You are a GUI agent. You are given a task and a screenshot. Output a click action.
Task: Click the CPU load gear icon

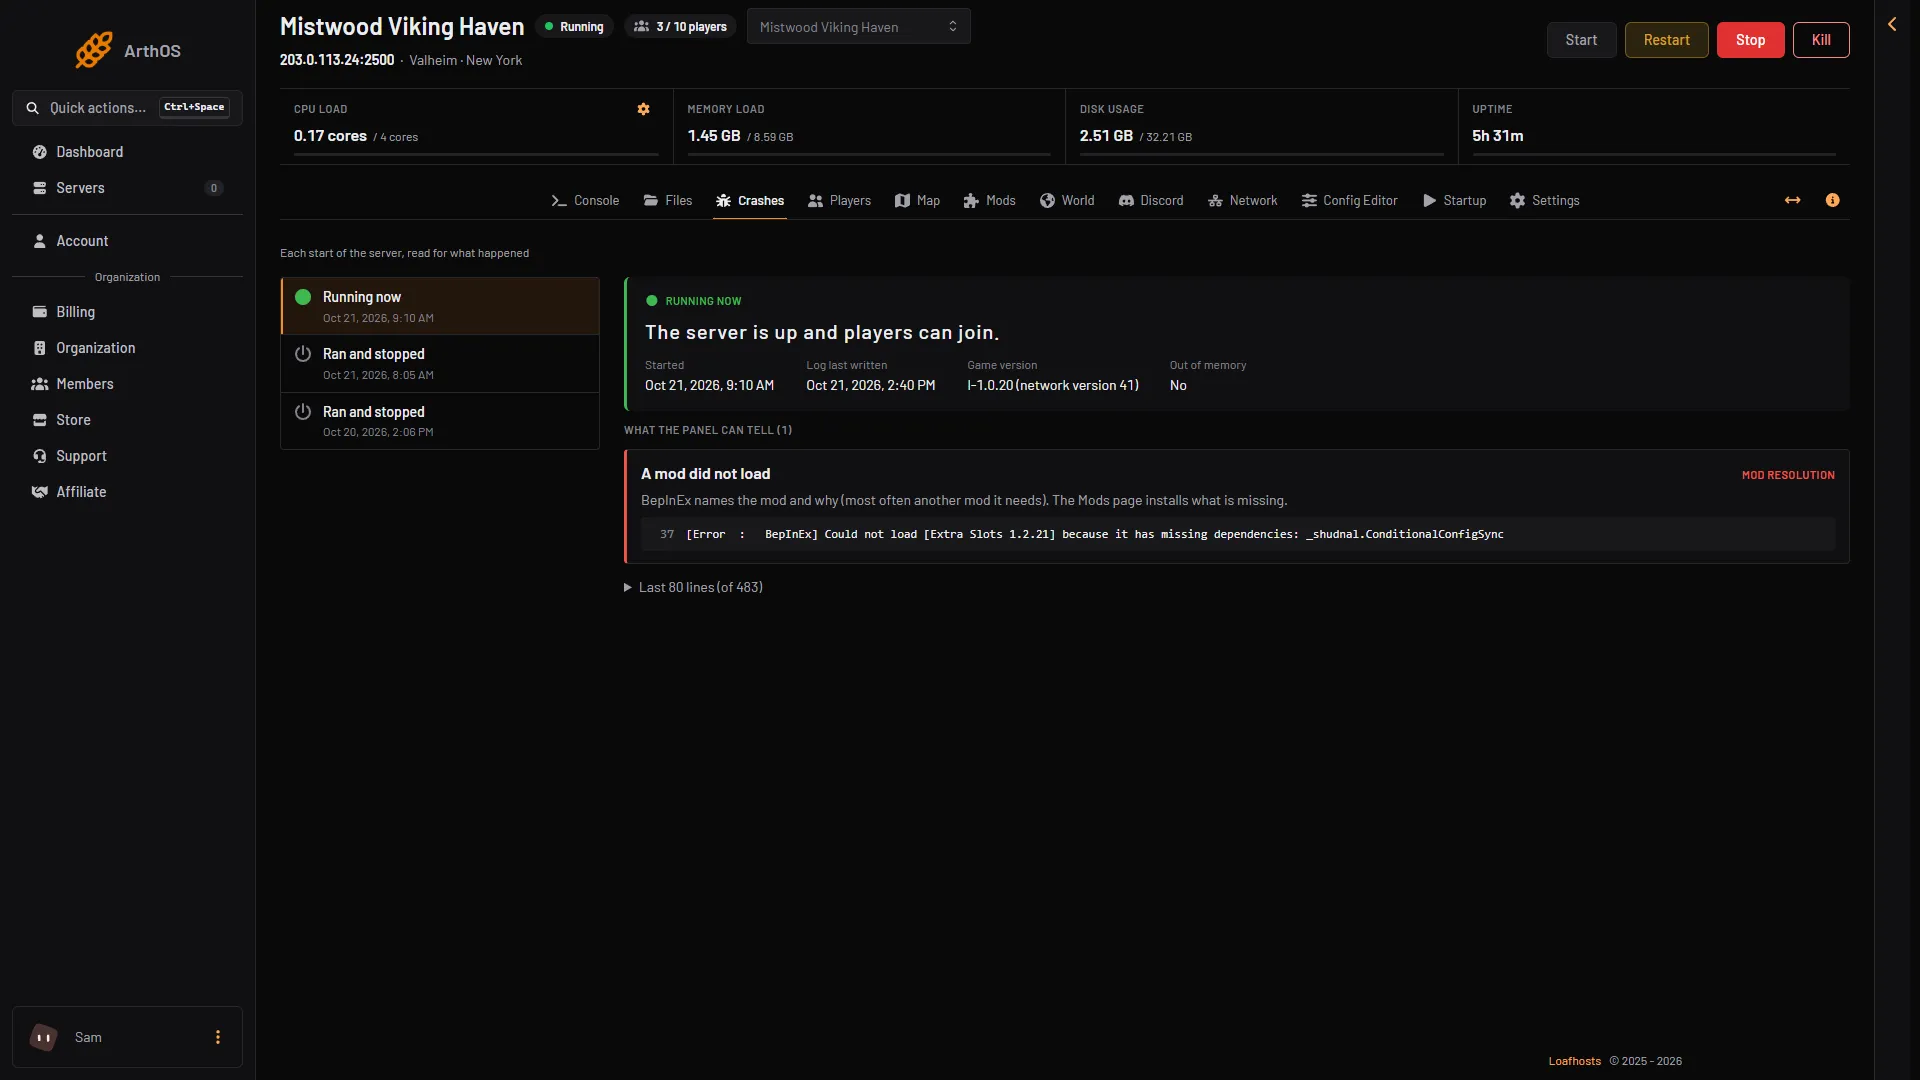point(644,109)
